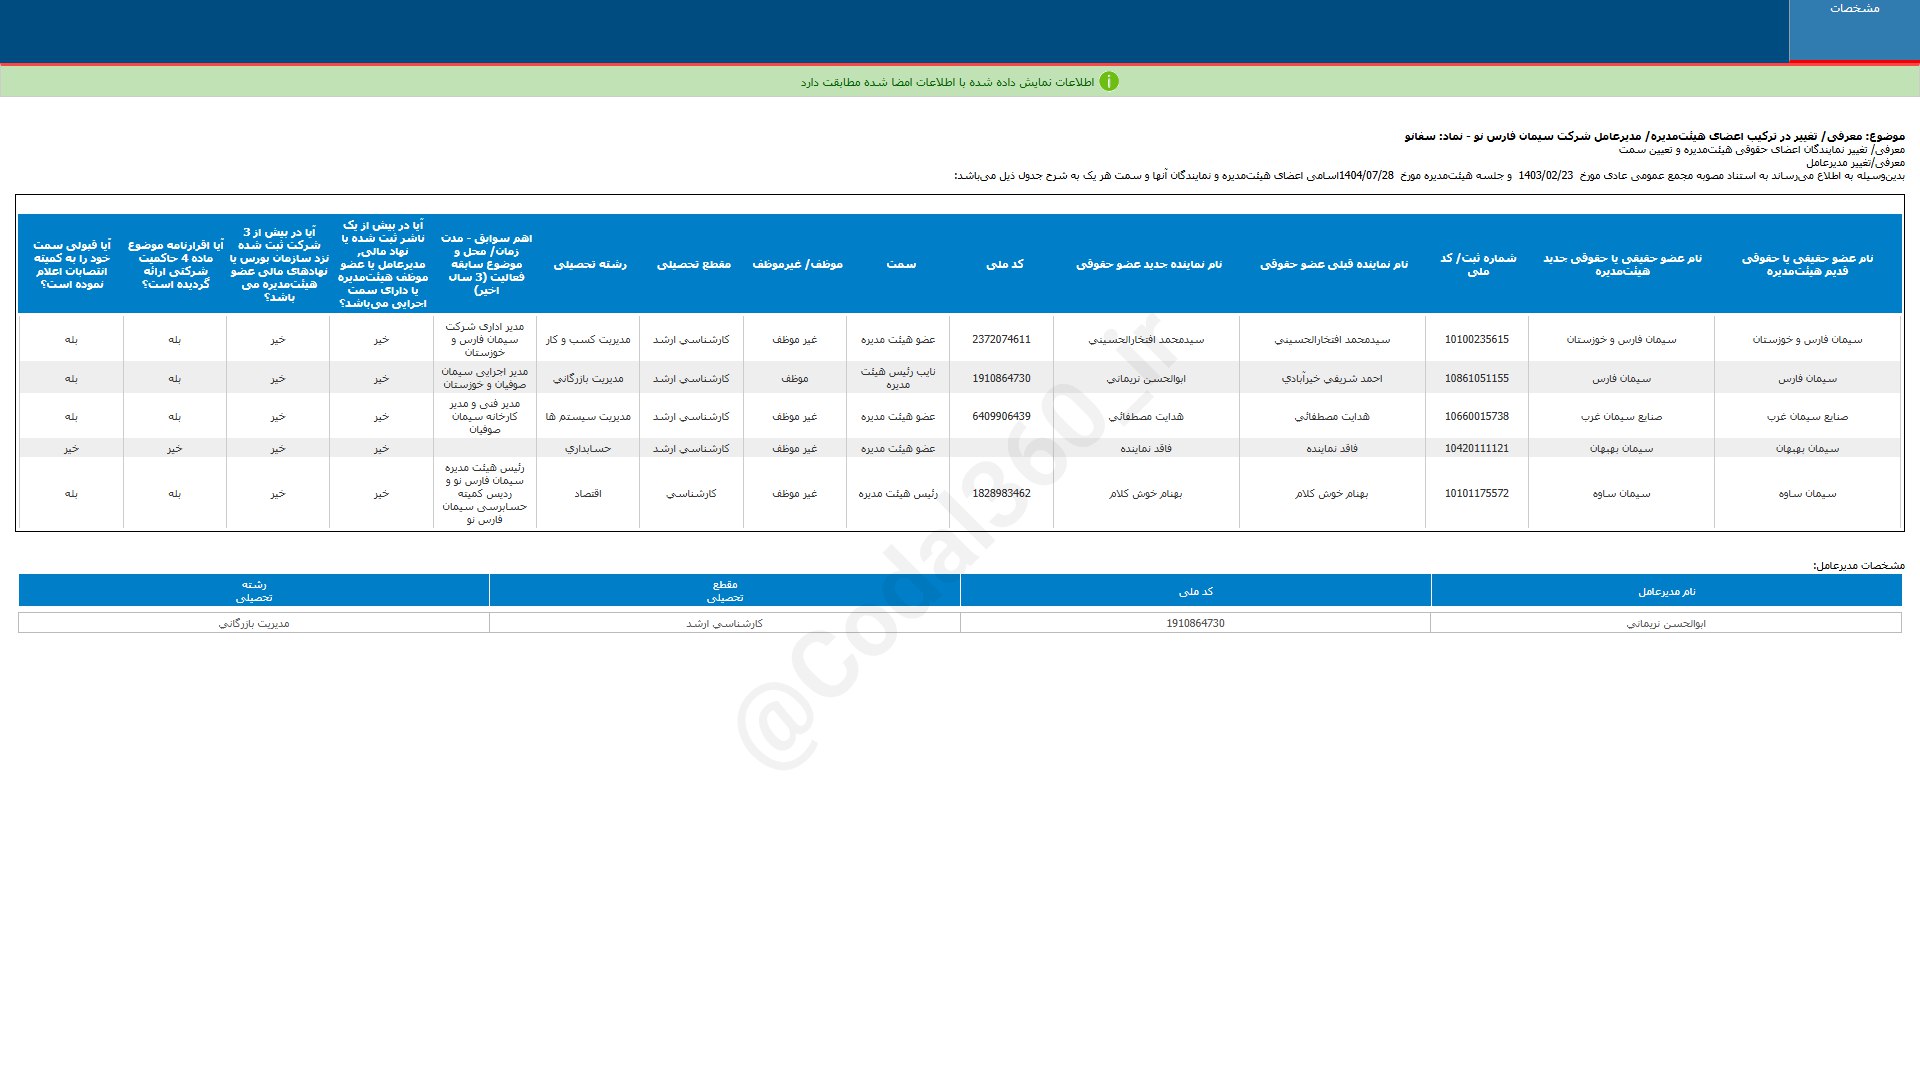Click registration number 10101175572 for سیمان ساوه
Screen dimensions: 1920x1080
tap(1476, 494)
